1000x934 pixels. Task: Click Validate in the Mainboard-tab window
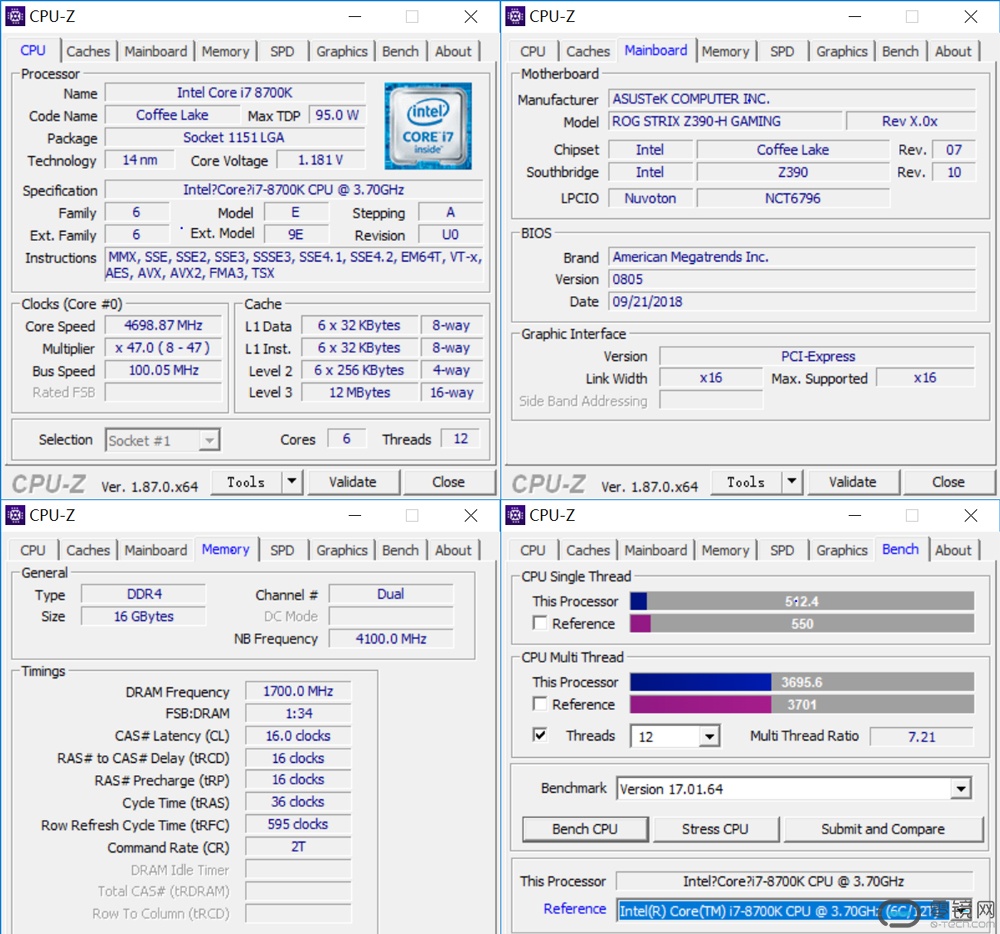(x=853, y=482)
